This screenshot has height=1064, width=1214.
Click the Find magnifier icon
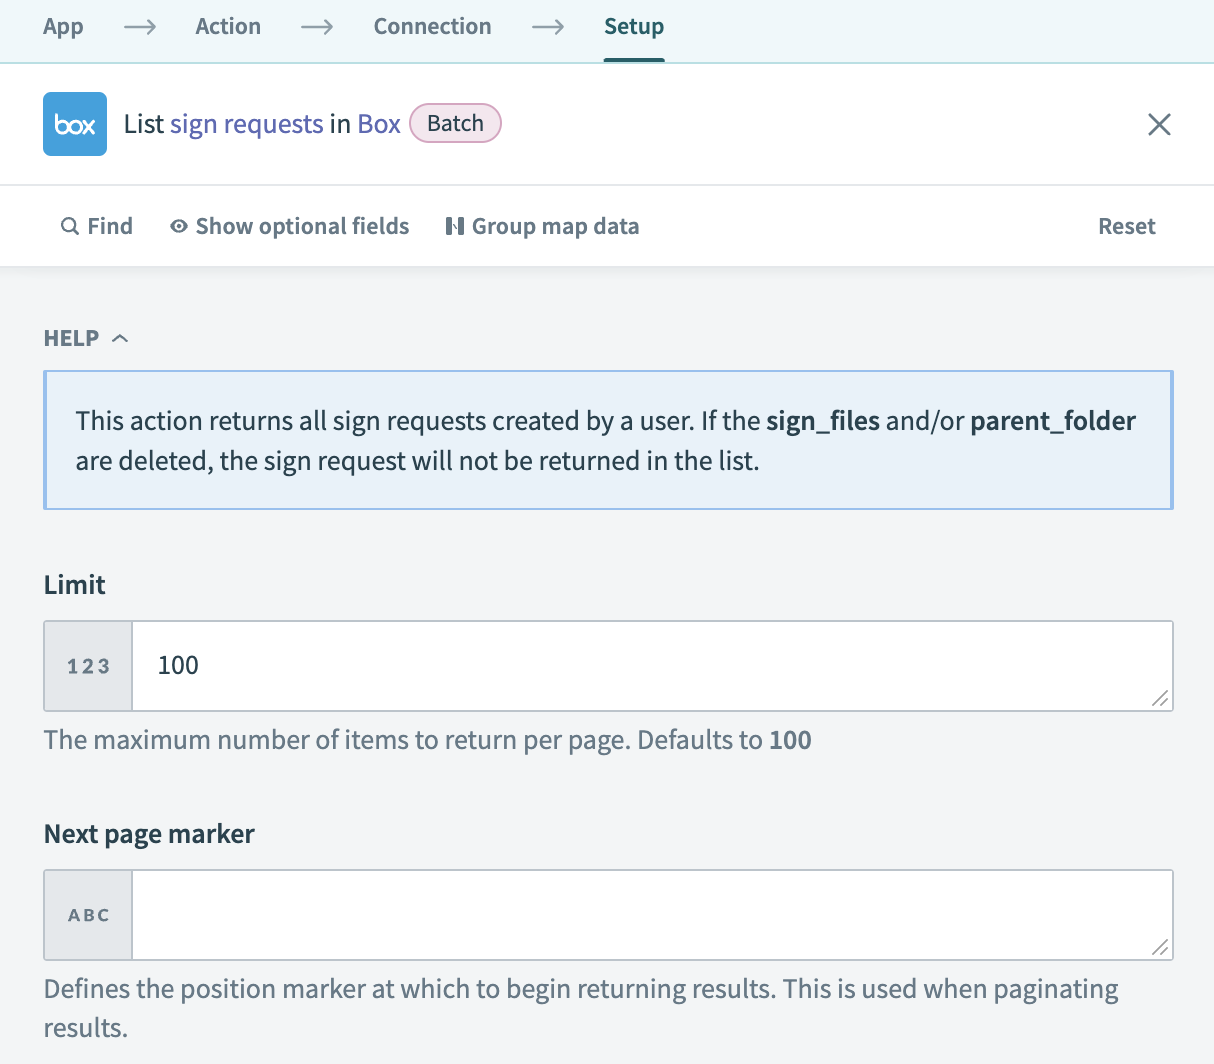[70, 226]
